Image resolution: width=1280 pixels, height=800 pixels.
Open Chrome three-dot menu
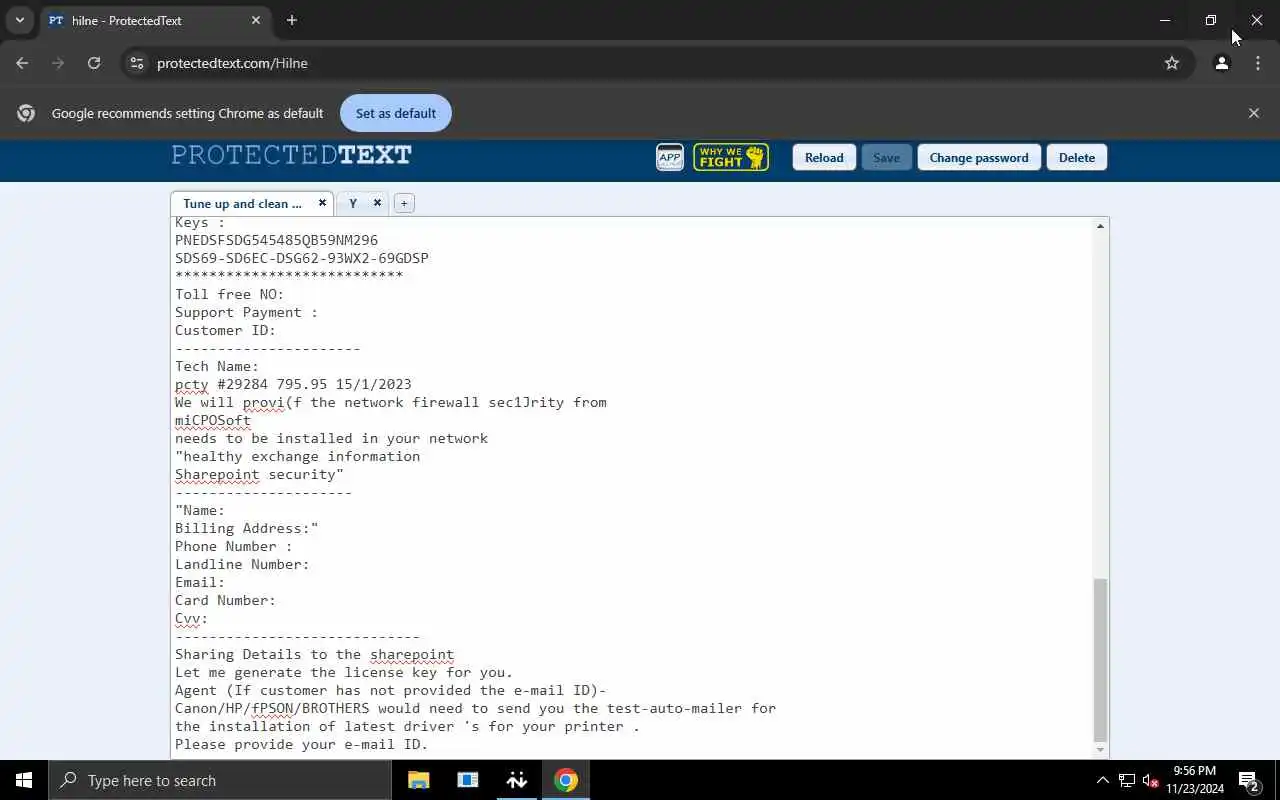[x=1258, y=63]
